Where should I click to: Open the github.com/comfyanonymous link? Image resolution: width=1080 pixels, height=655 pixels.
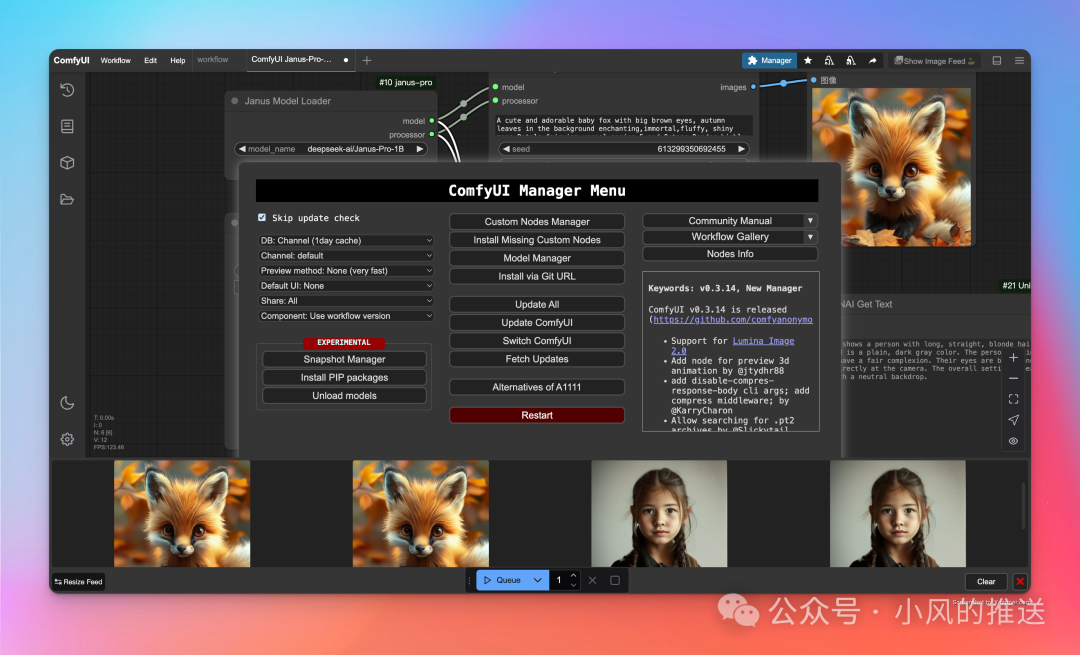pos(733,320)
